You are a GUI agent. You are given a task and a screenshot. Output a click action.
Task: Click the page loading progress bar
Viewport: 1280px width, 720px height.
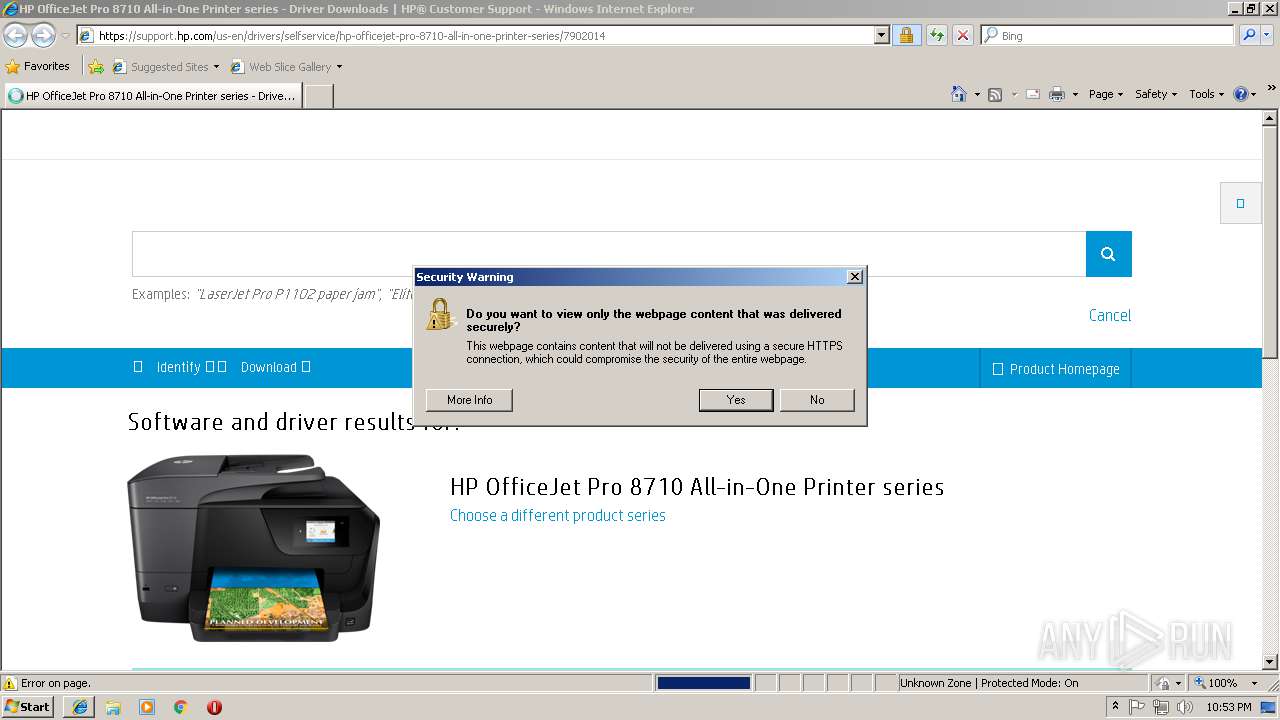(703, 683)
